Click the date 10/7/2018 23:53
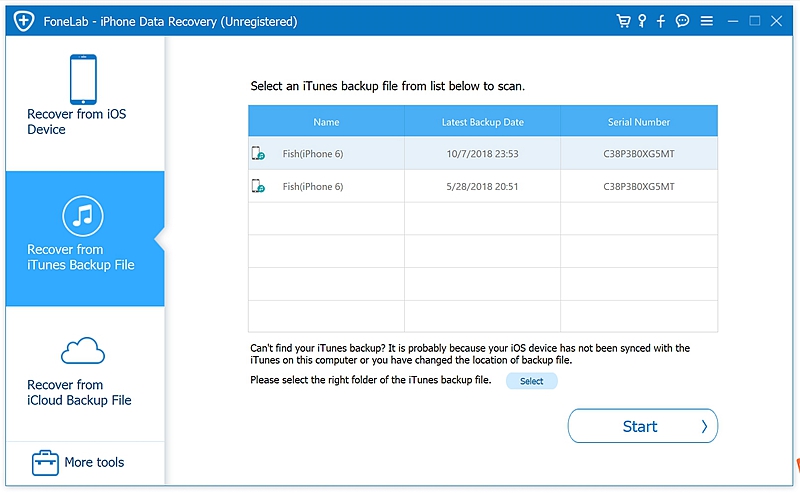The height and width of the screenshot is (493, 800). tap(482, 154)
